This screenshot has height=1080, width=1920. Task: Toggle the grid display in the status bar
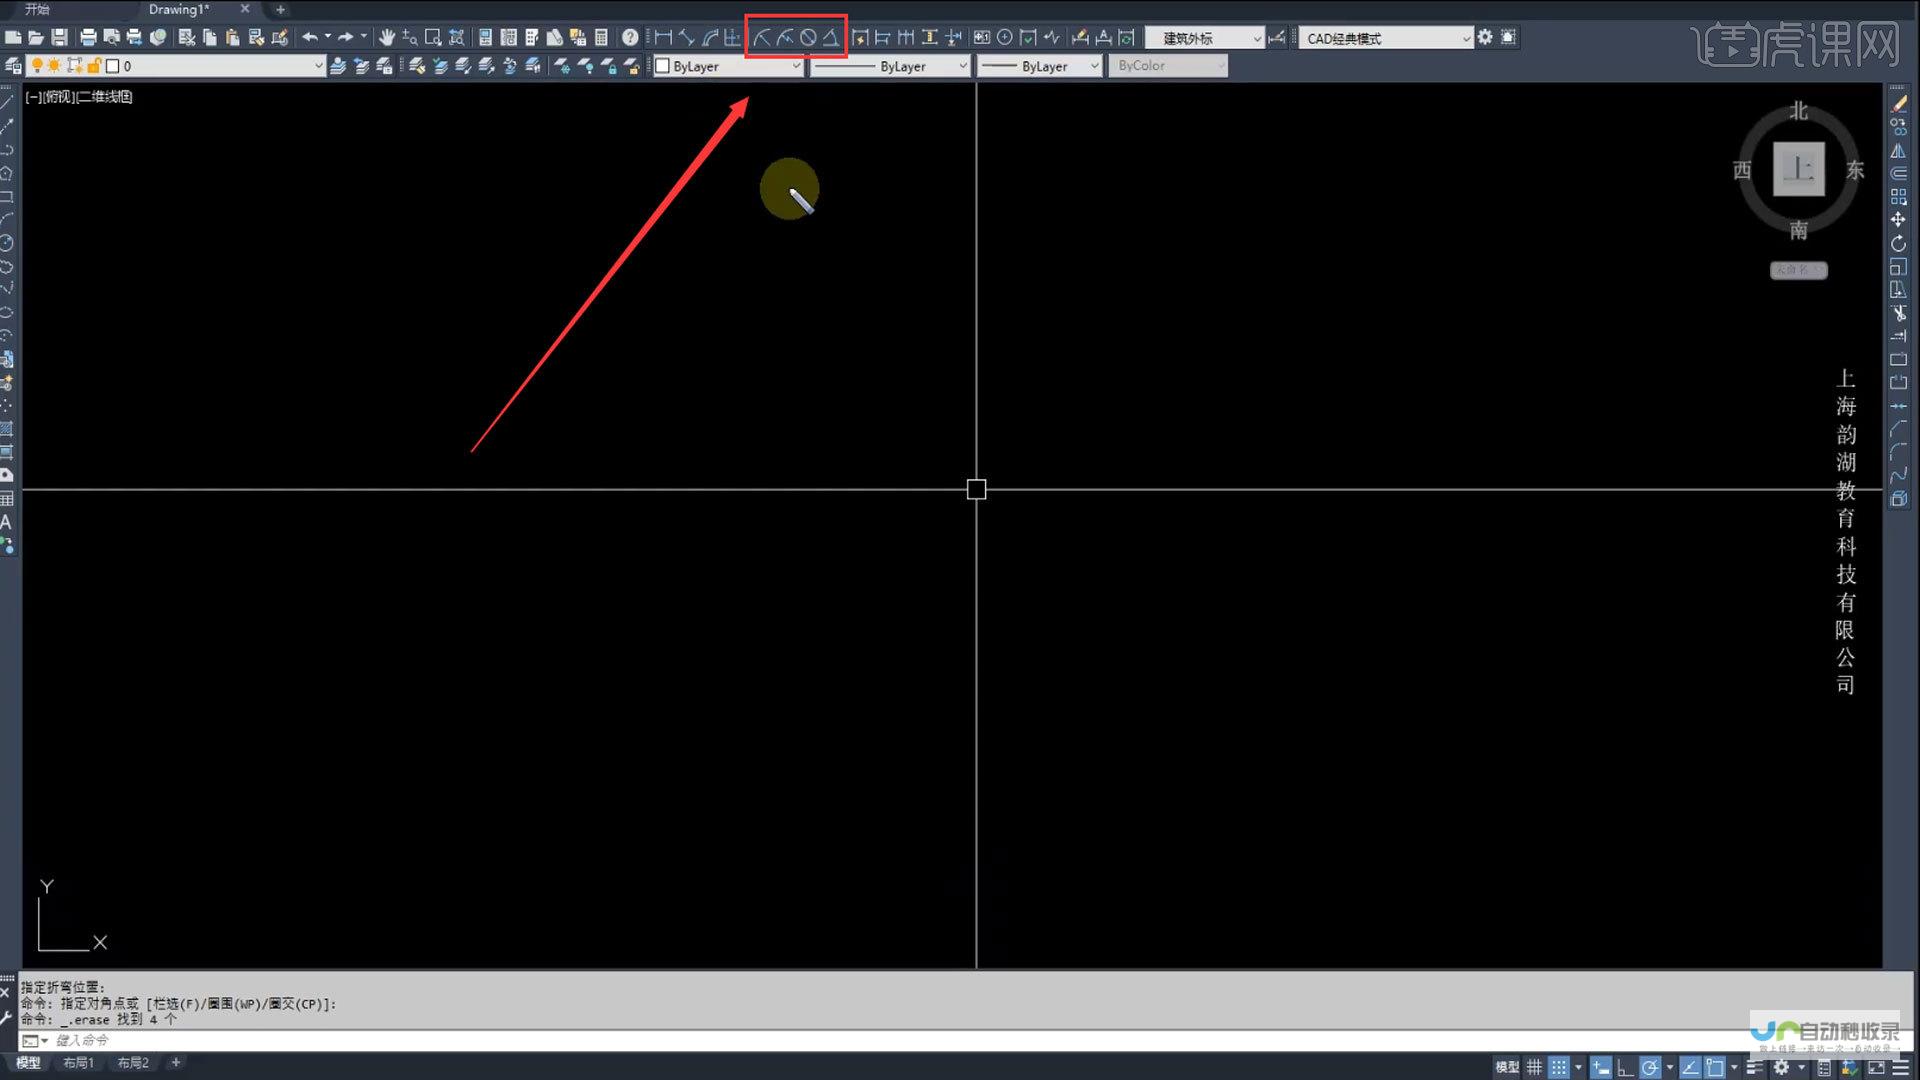tap(1534, 1067)
